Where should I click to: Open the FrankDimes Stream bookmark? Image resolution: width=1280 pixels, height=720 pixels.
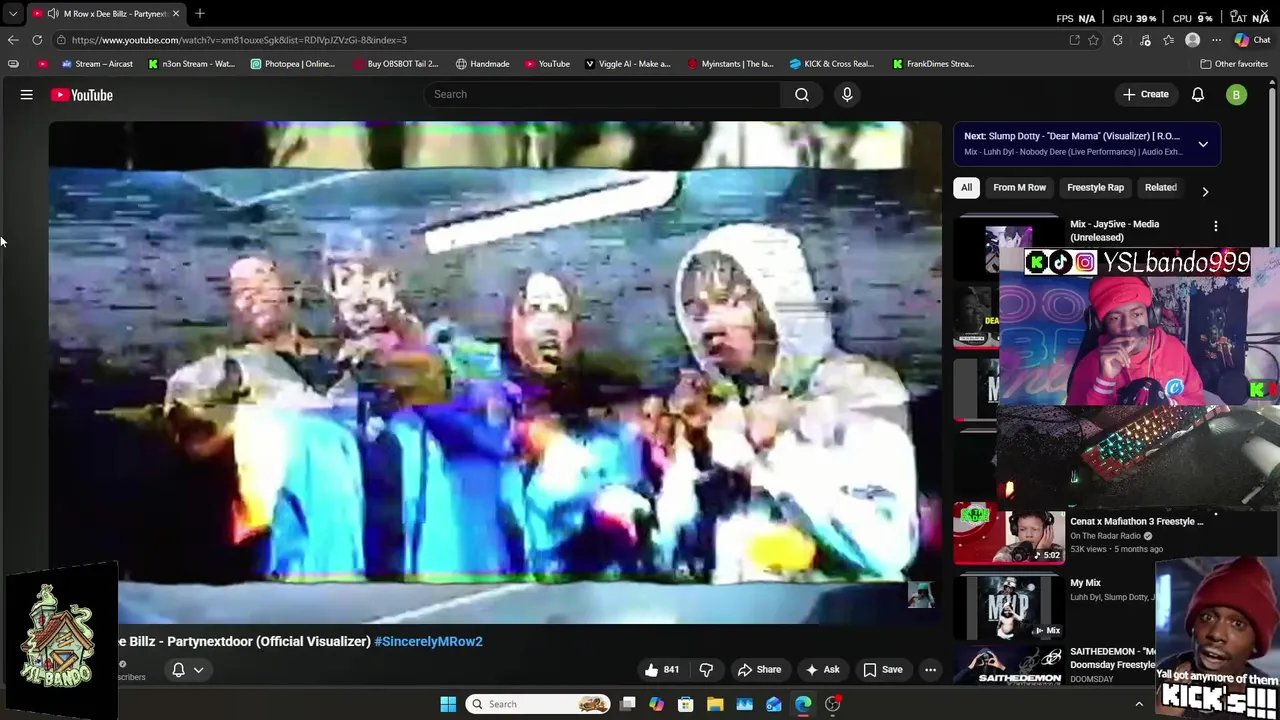pyautogui.click(x=933, y=64)
